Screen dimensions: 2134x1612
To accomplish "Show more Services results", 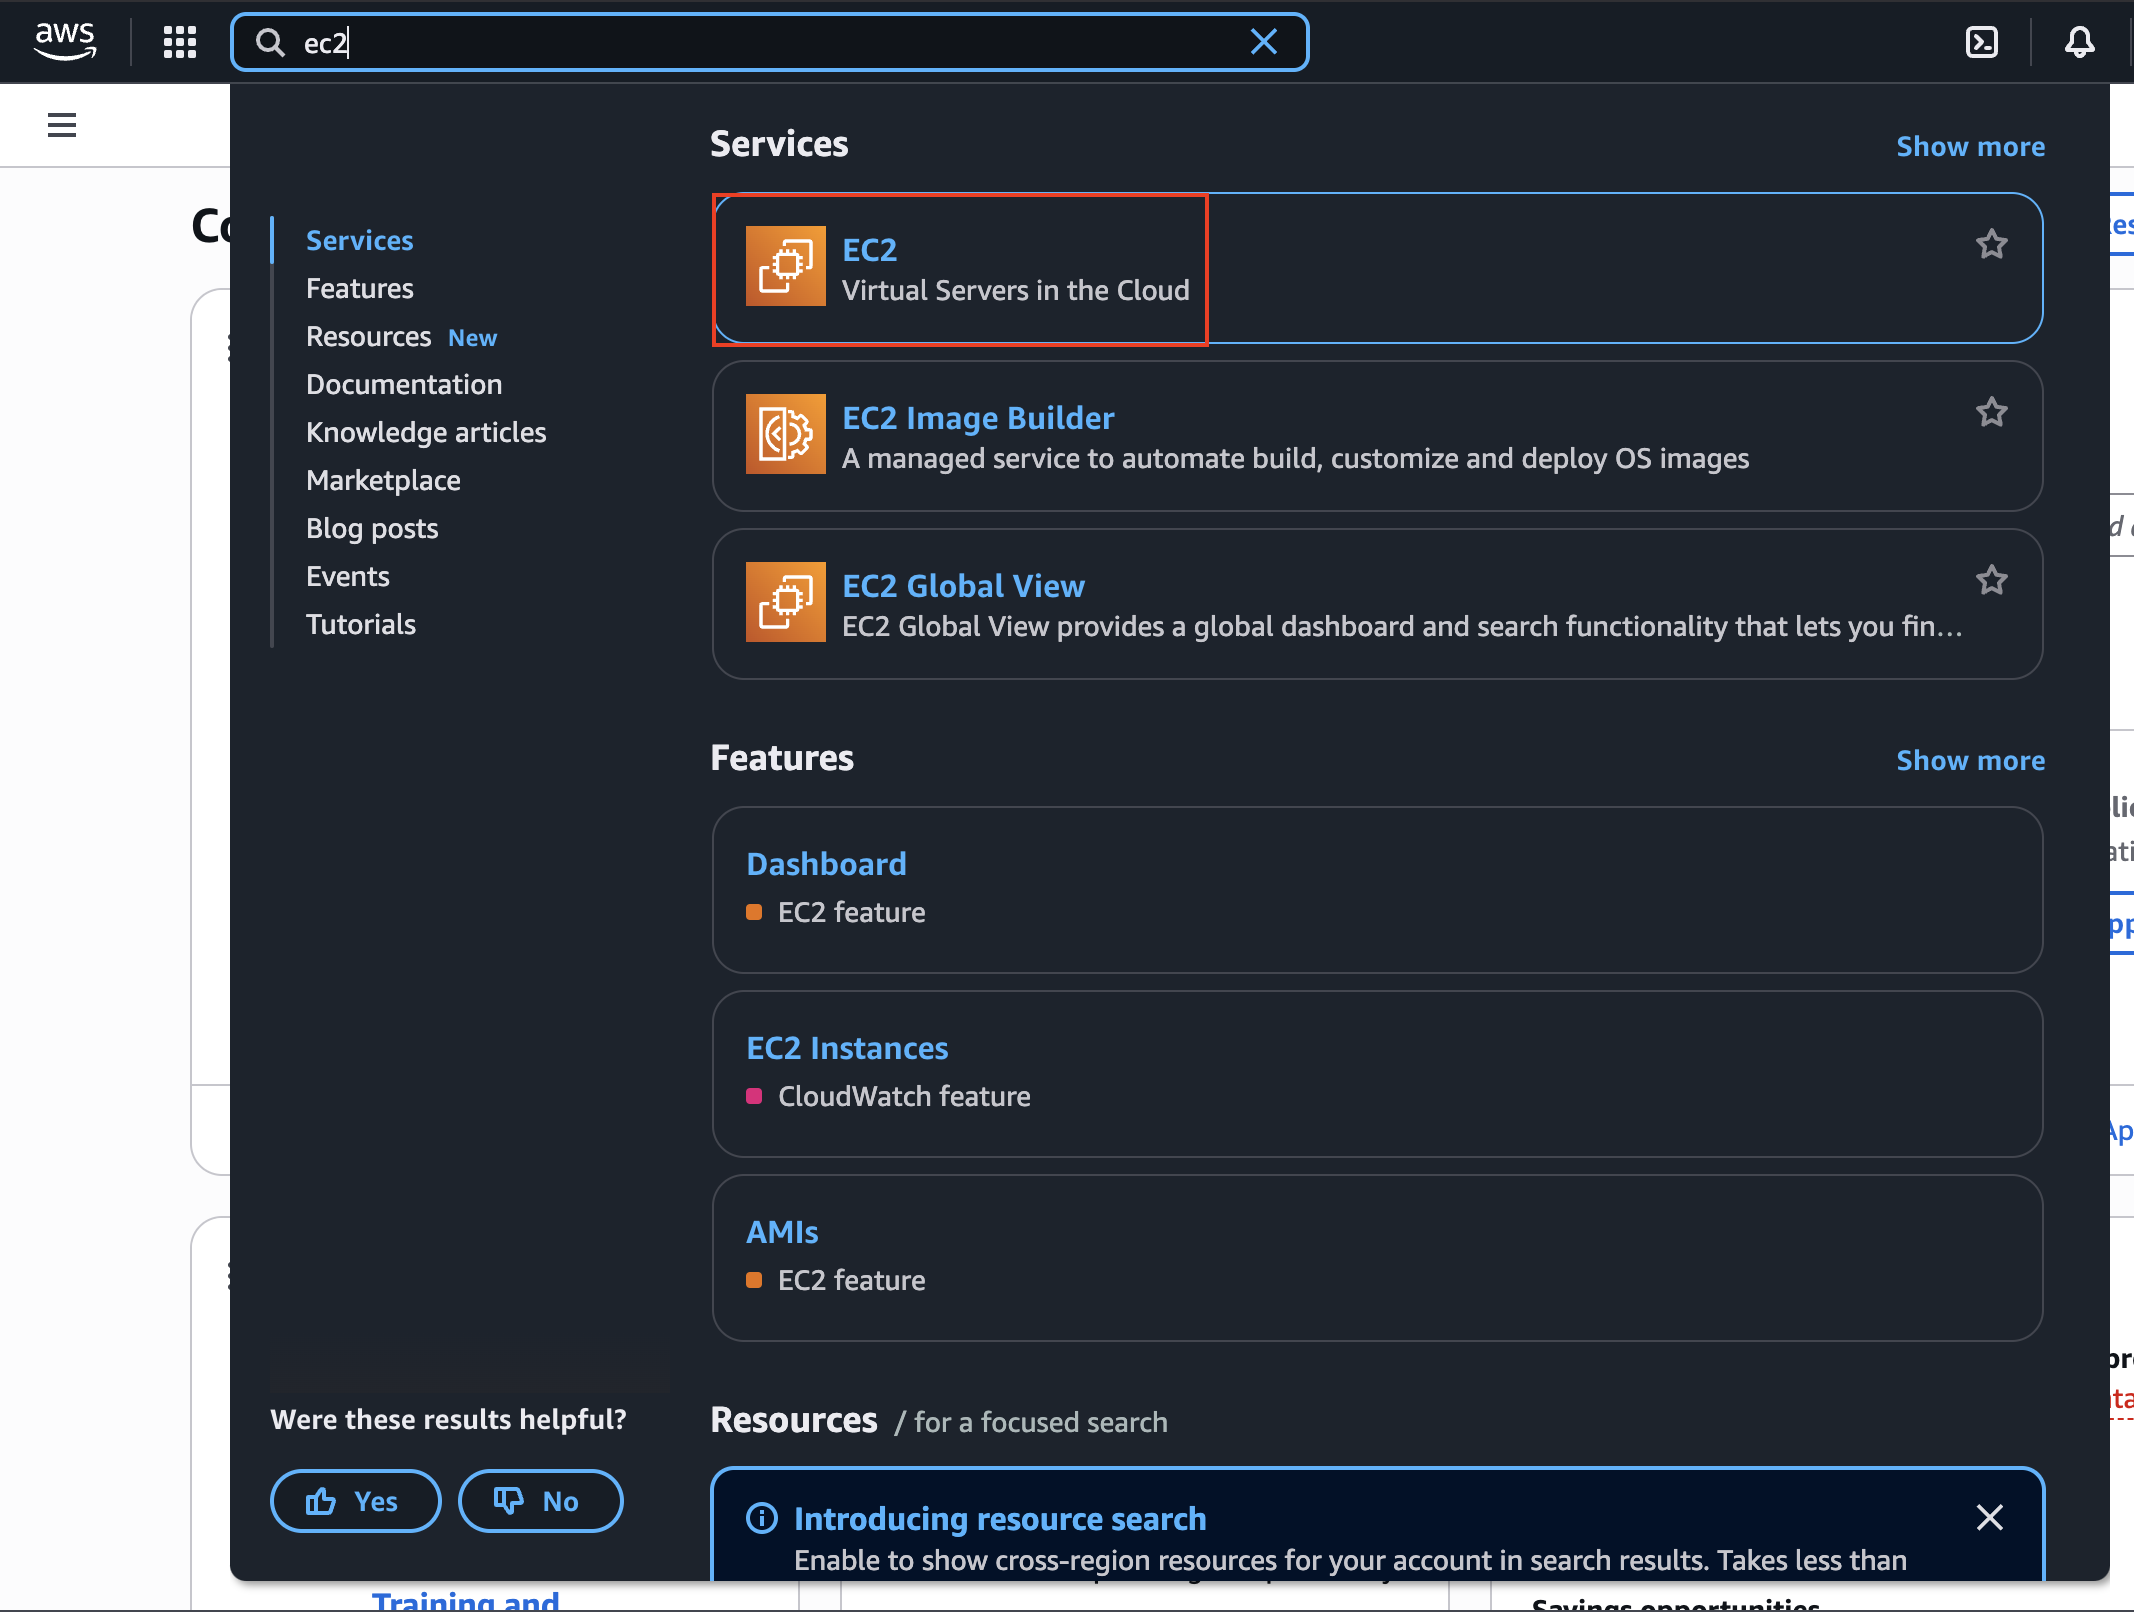I will pos(1970,146).
